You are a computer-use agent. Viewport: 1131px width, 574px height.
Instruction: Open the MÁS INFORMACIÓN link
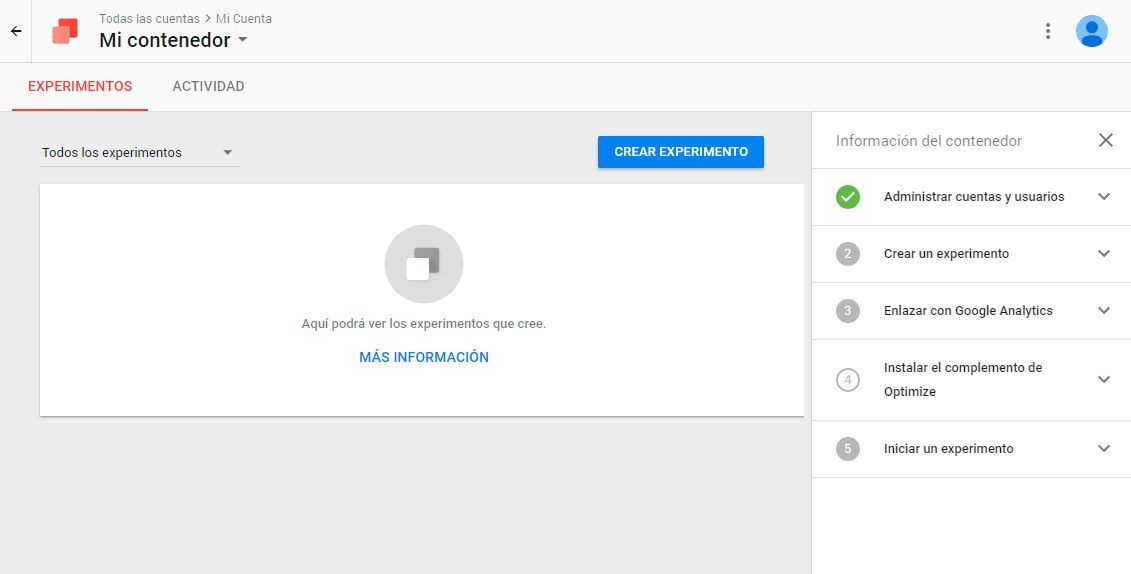pos(424,357)
